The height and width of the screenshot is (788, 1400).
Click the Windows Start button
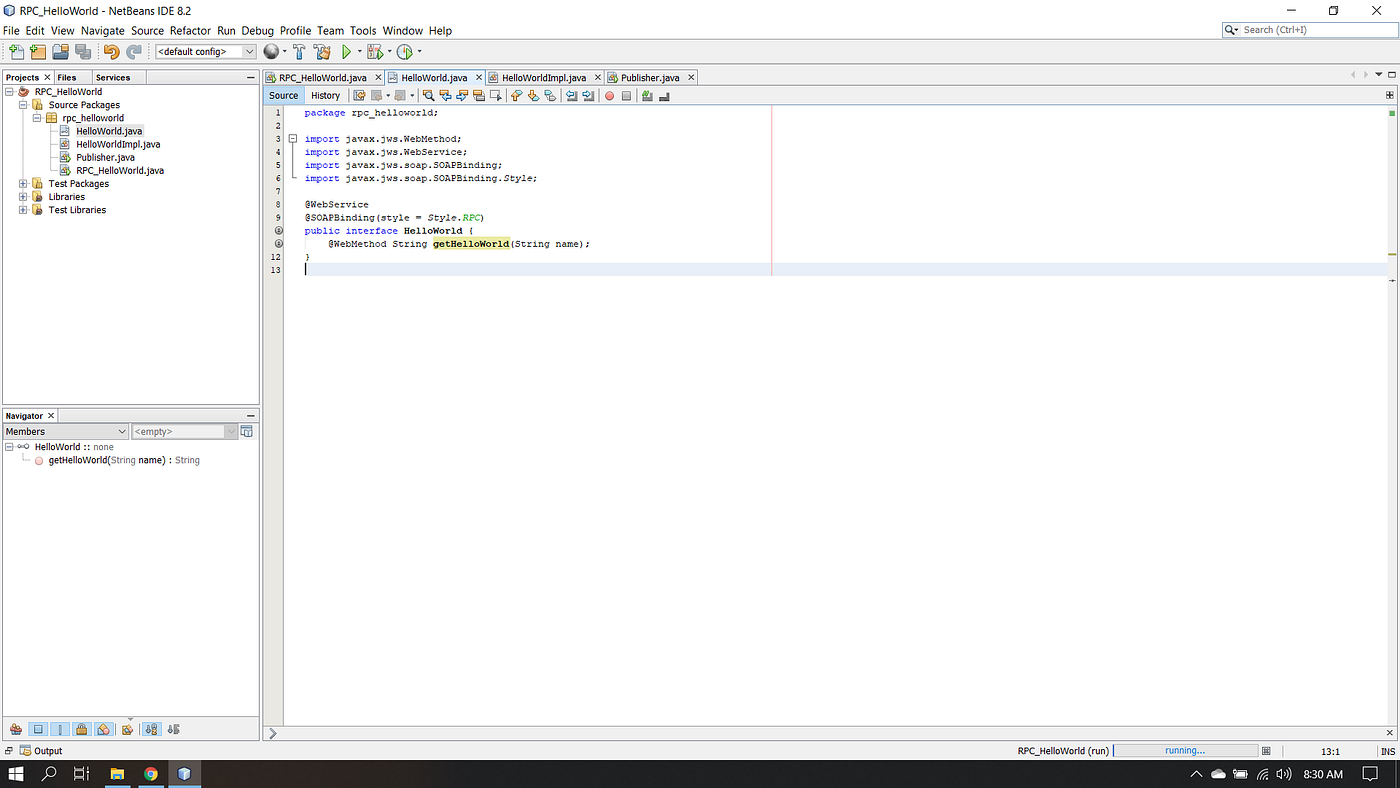click(x=15, y=774)
